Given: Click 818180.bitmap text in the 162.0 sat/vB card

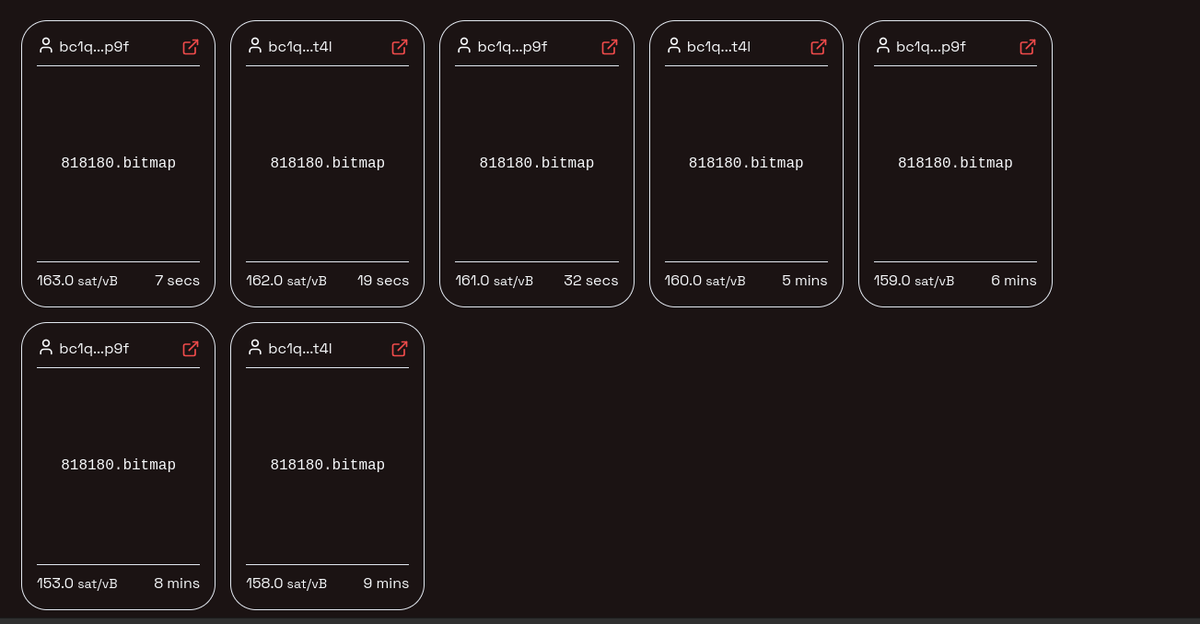Looking at the screenshot, I should 327,163.
